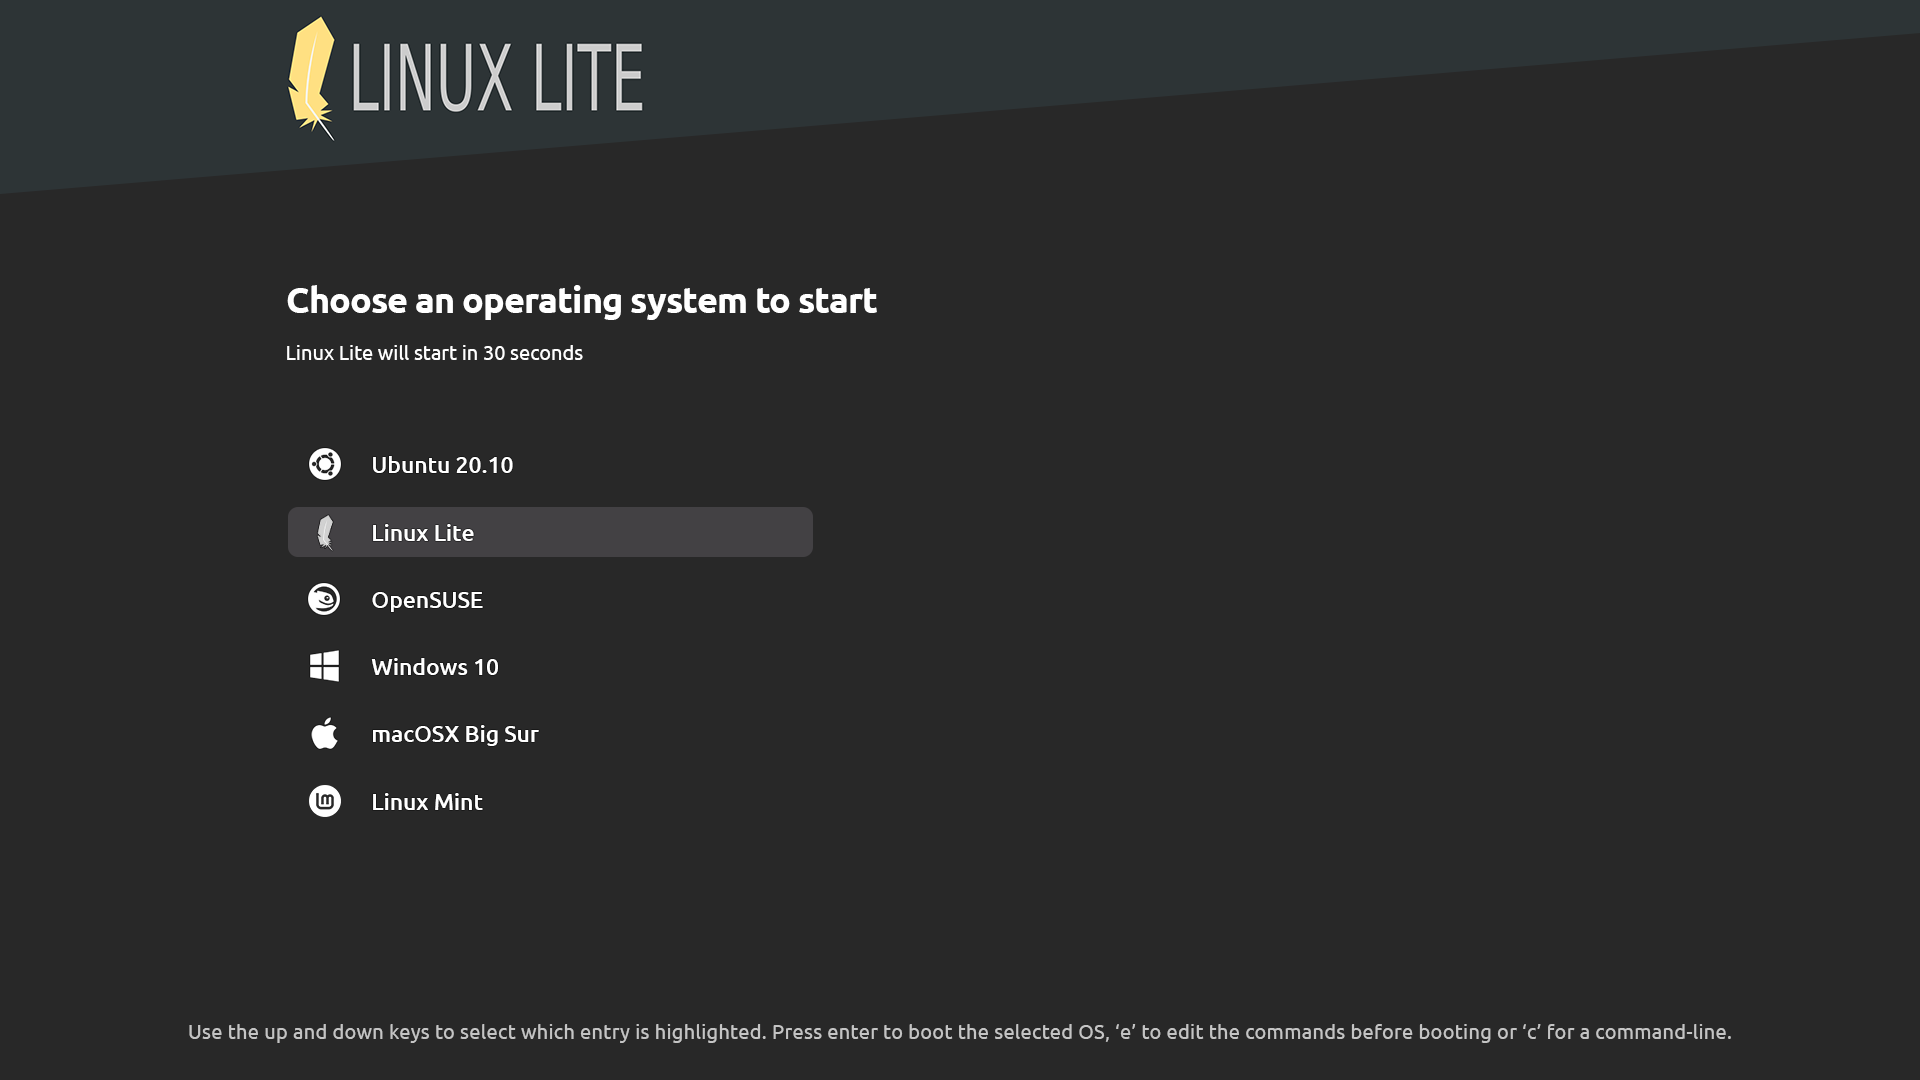This screenshot has width=1920, height=1080.
Task: Click the "Choose an operating system to start" heading
Action: (581, 300)
